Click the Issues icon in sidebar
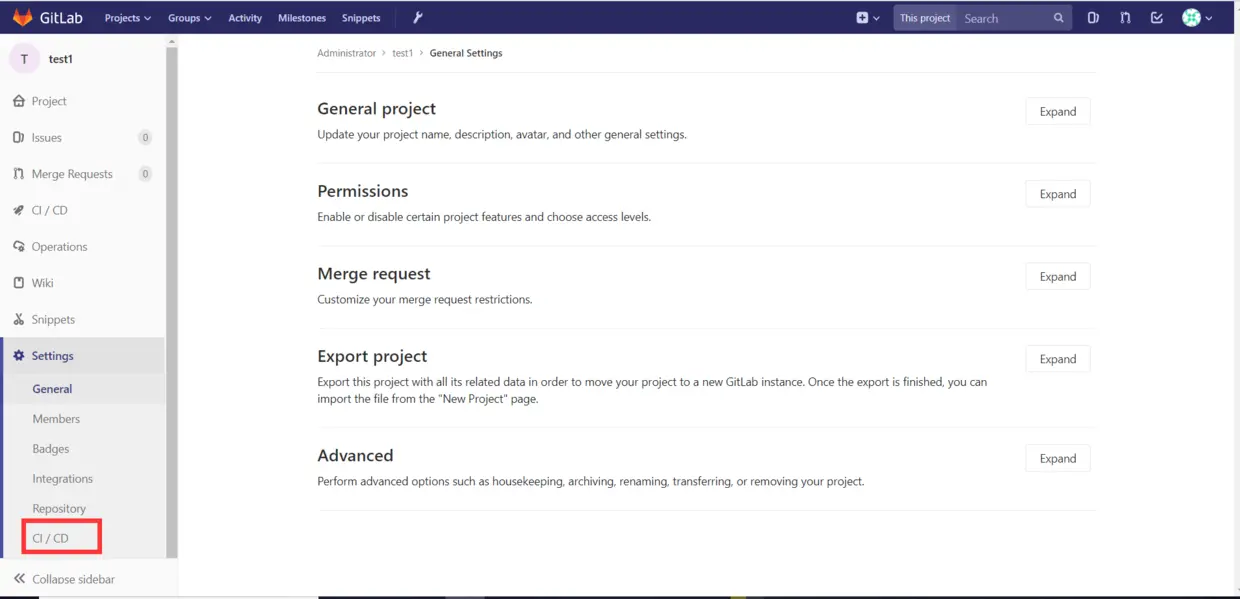 point(19,137)
